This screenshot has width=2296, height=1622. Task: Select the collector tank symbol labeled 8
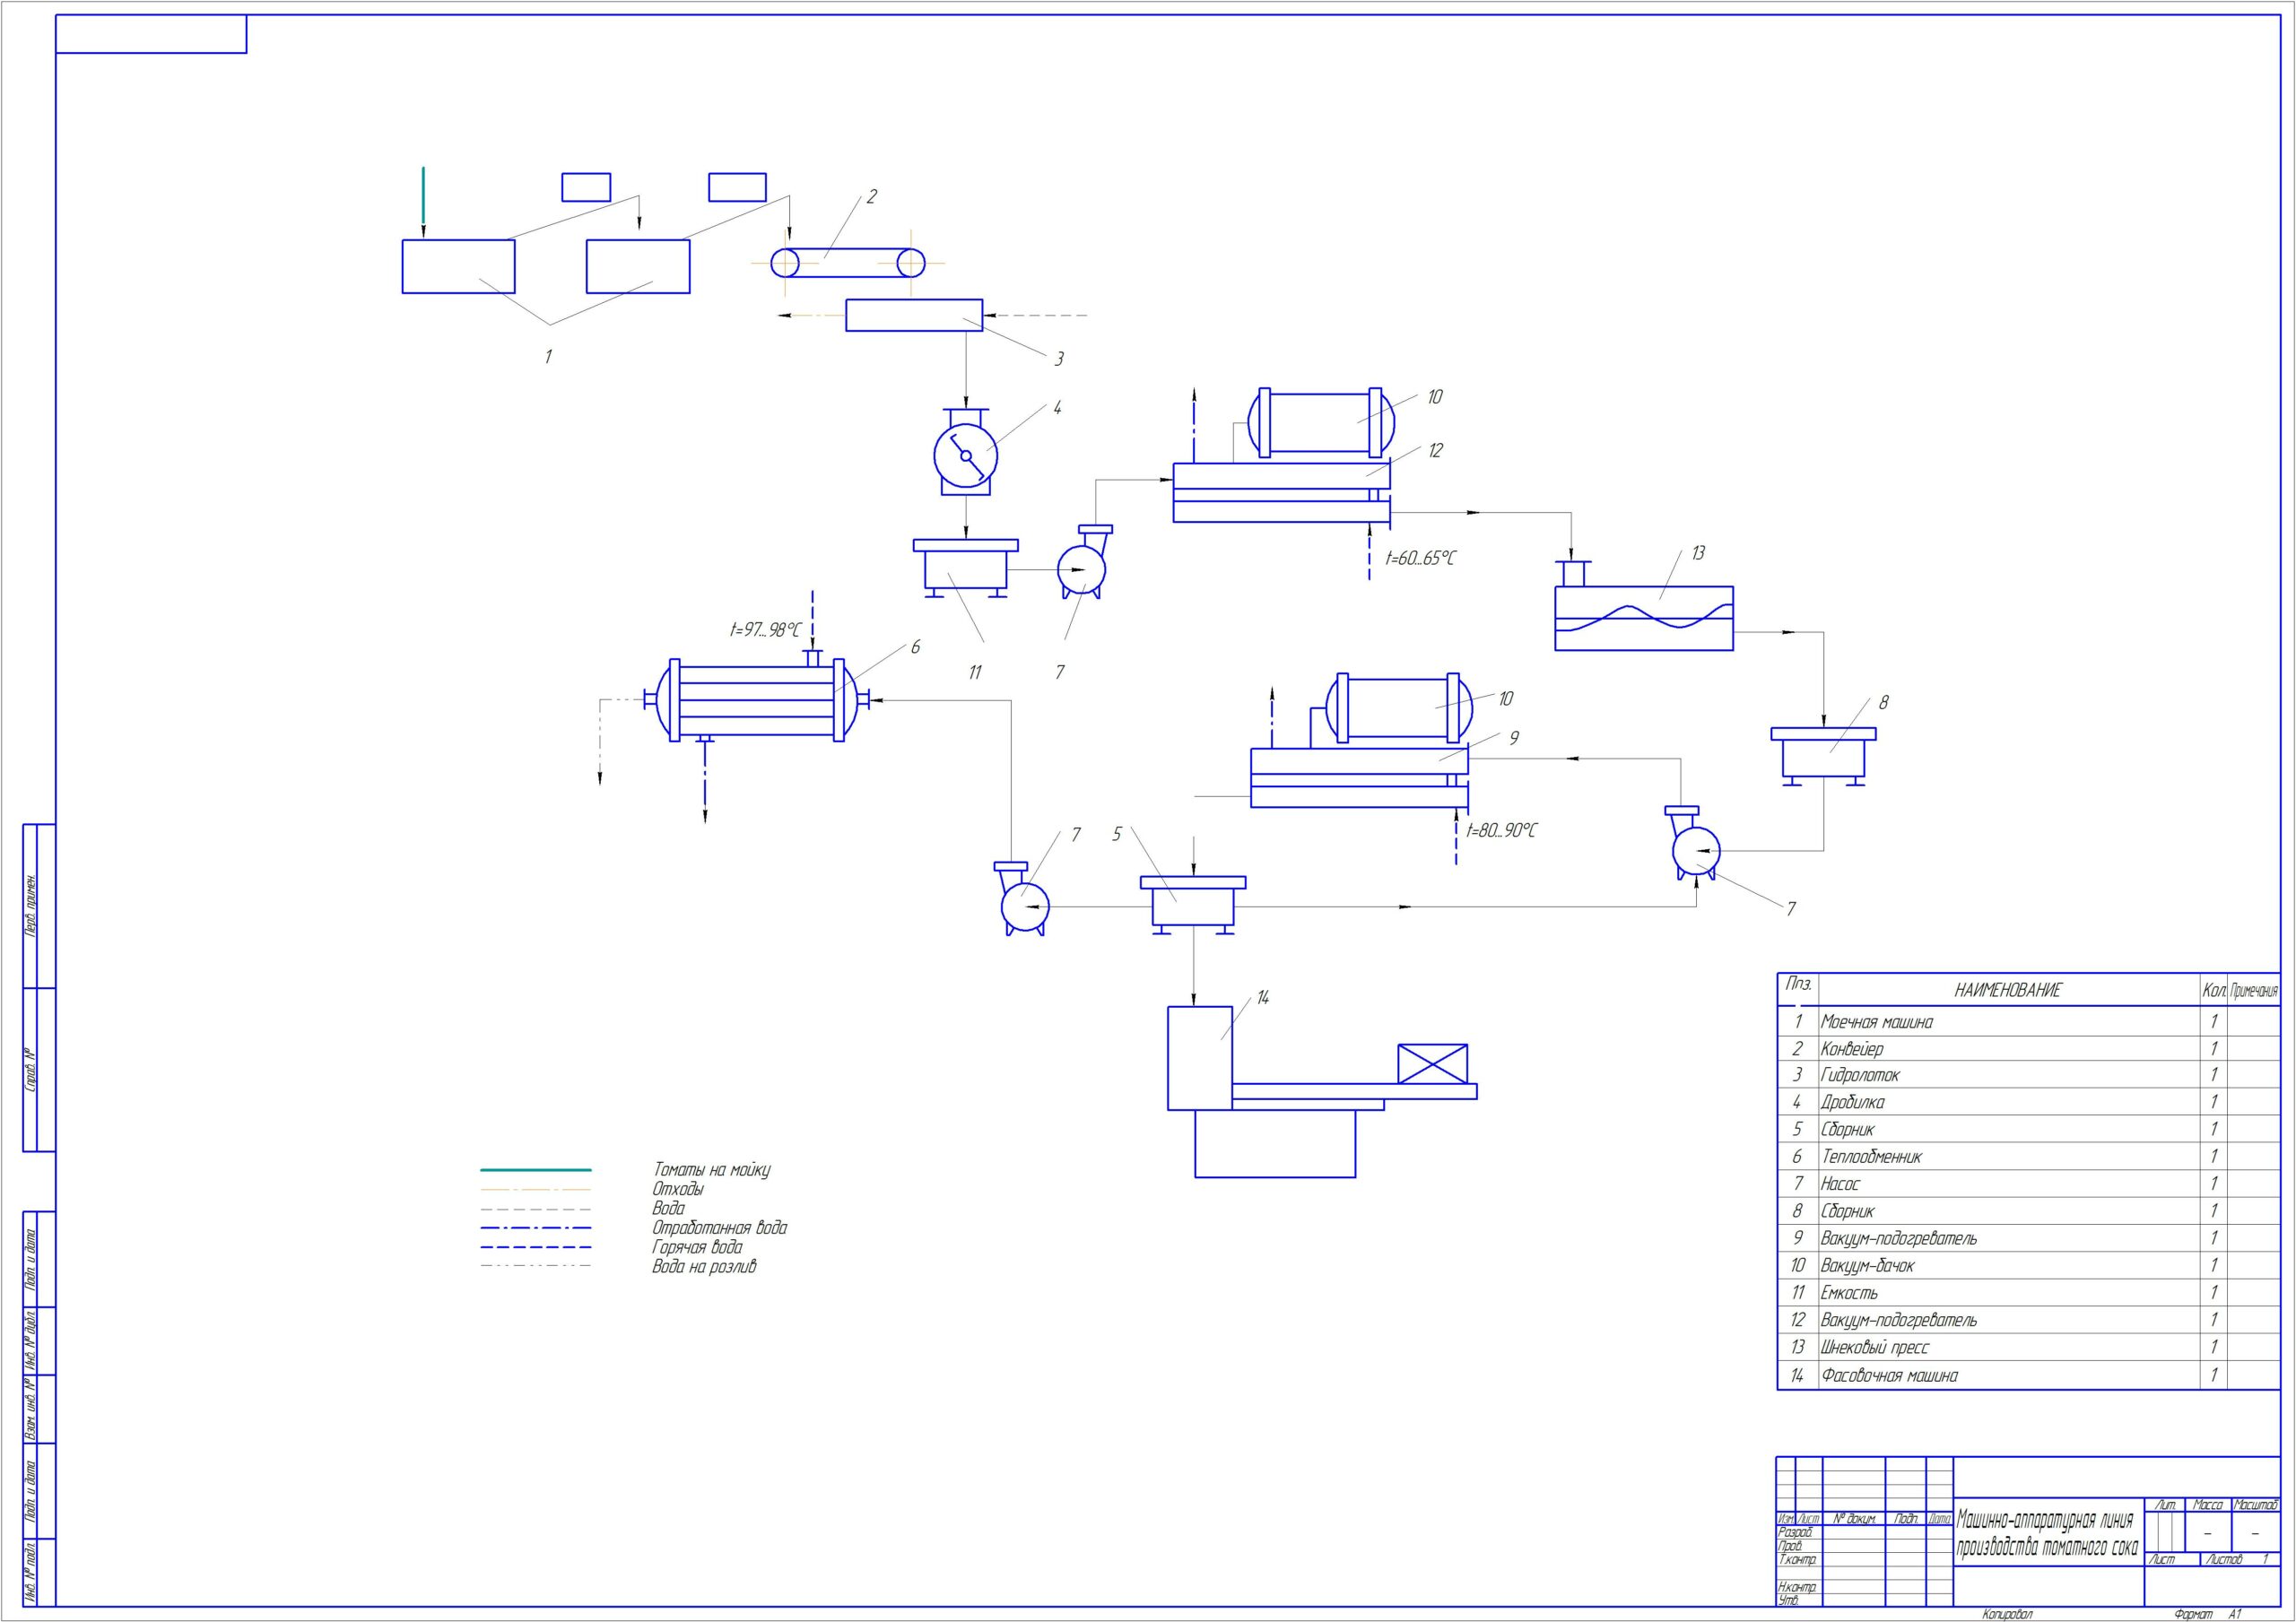(1823, 756)
